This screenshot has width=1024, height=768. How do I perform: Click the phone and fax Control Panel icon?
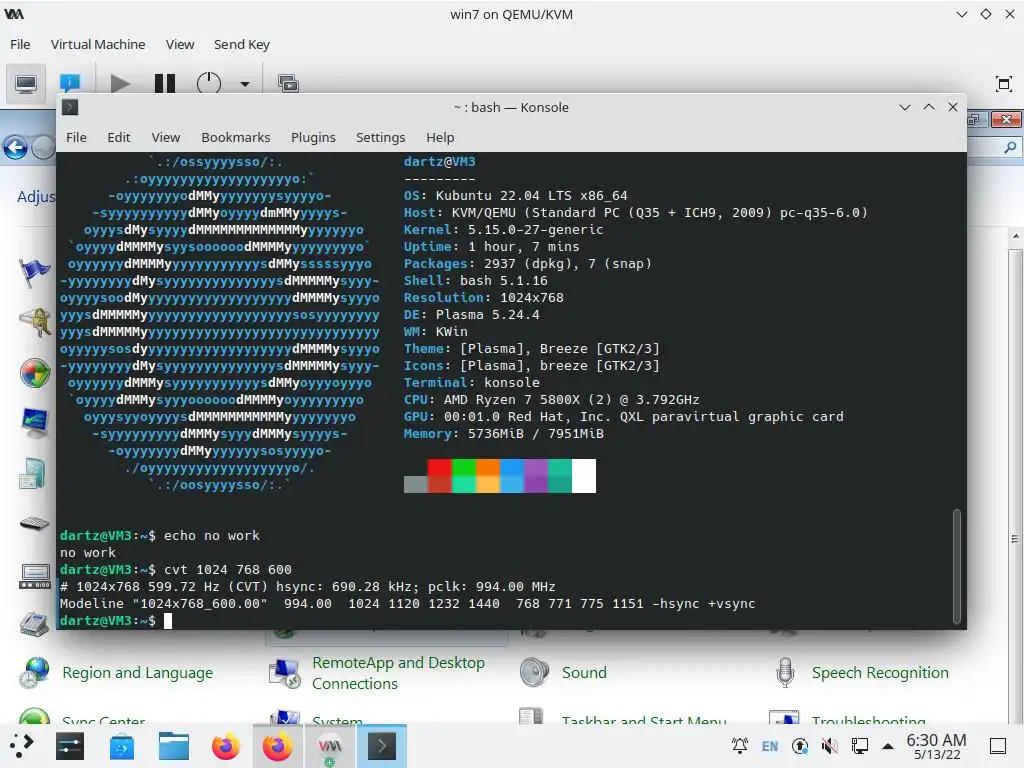click(34, 625)
